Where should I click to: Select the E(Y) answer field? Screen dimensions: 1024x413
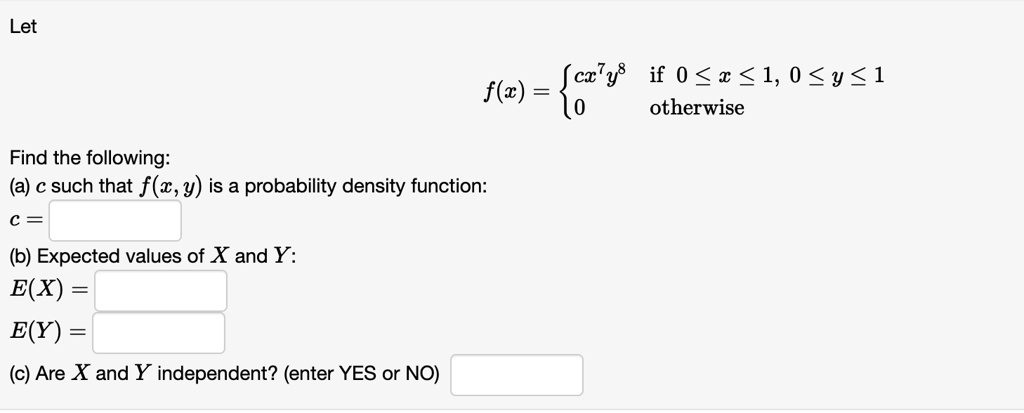pyautogui.click(x=159, y=333)
